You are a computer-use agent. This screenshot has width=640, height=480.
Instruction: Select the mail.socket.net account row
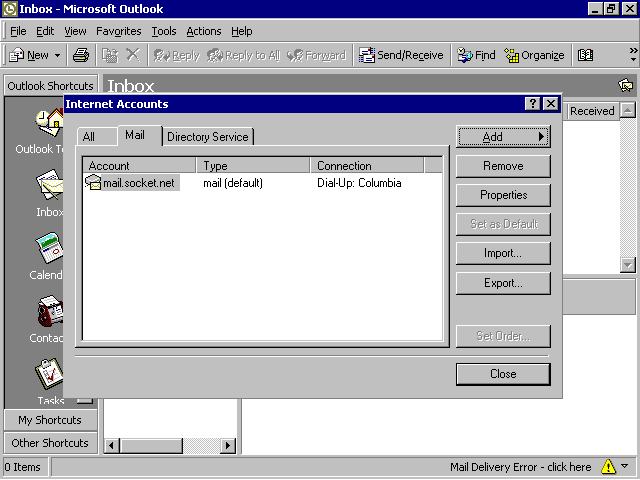point(262,183)
